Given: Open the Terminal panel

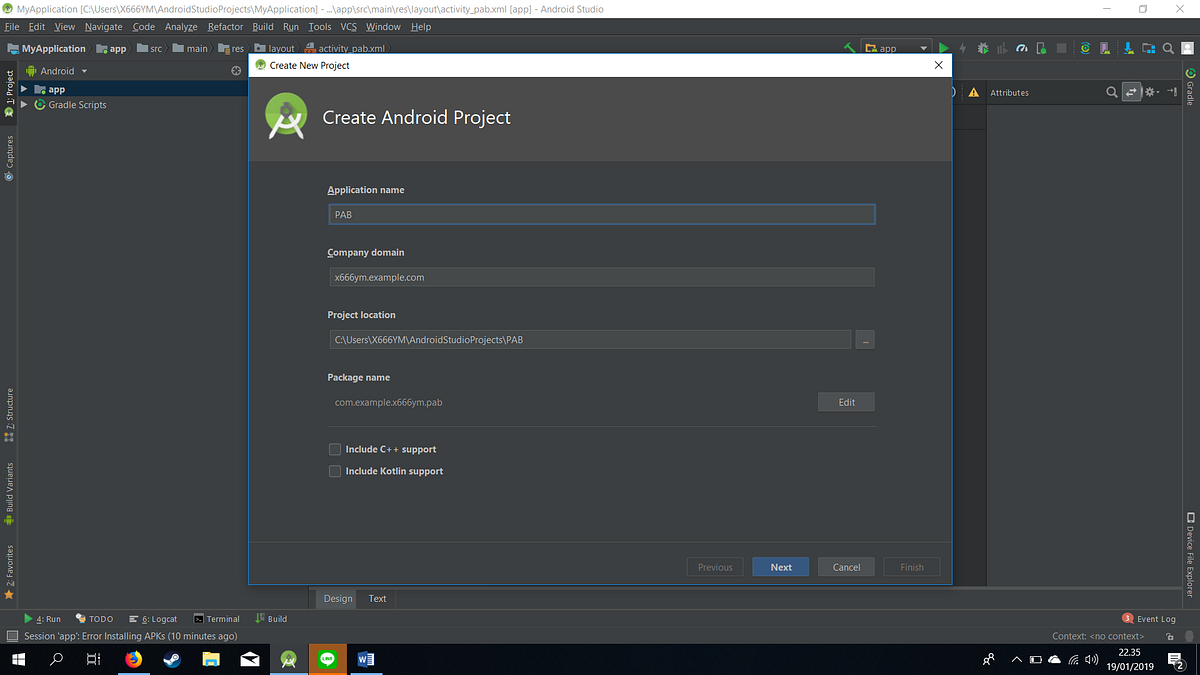Looking at the screenshot, I should coord(217,618).
